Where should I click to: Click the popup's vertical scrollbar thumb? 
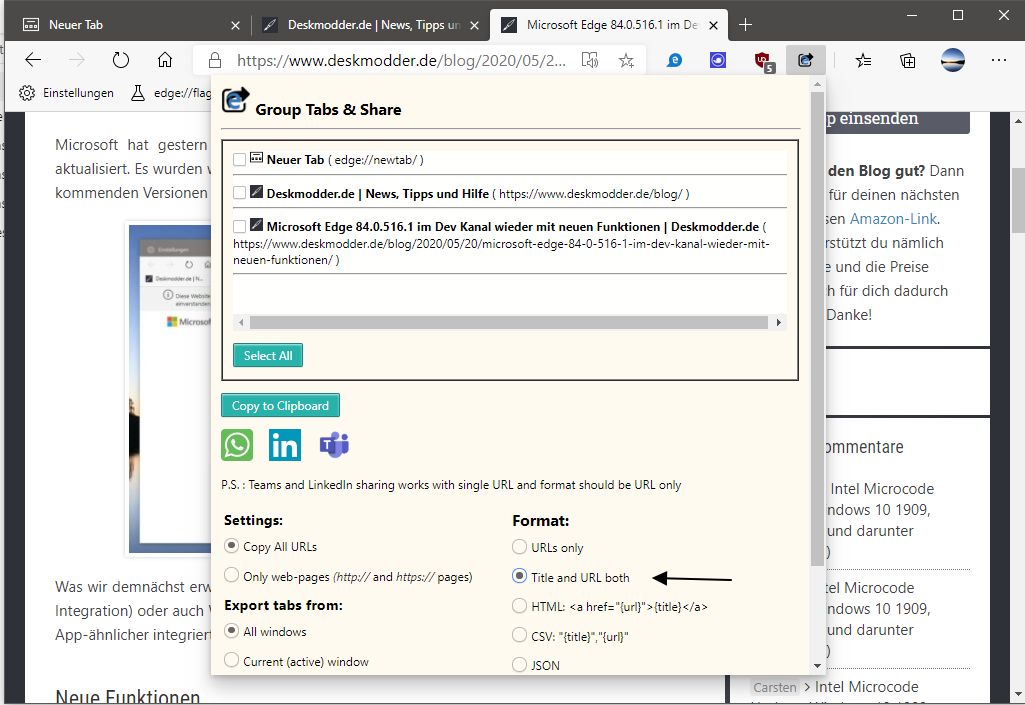click(817, 329)
